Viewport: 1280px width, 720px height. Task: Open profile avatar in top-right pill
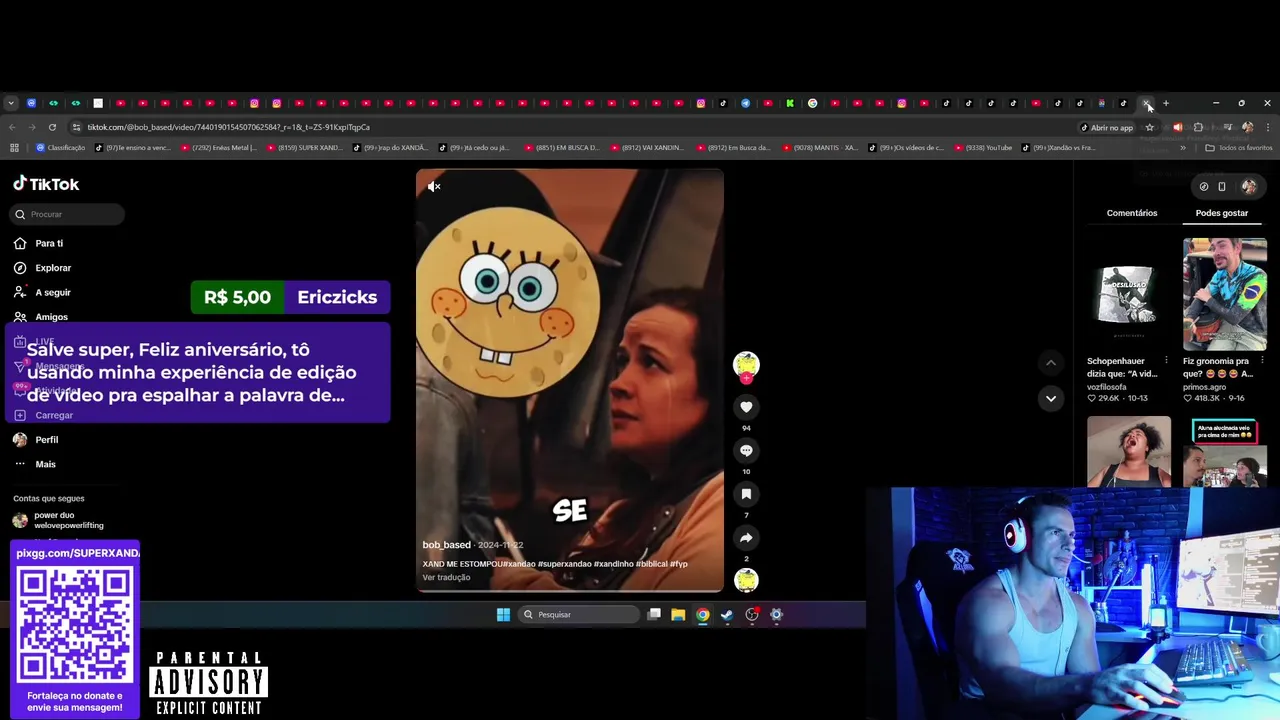[1249, 187]
